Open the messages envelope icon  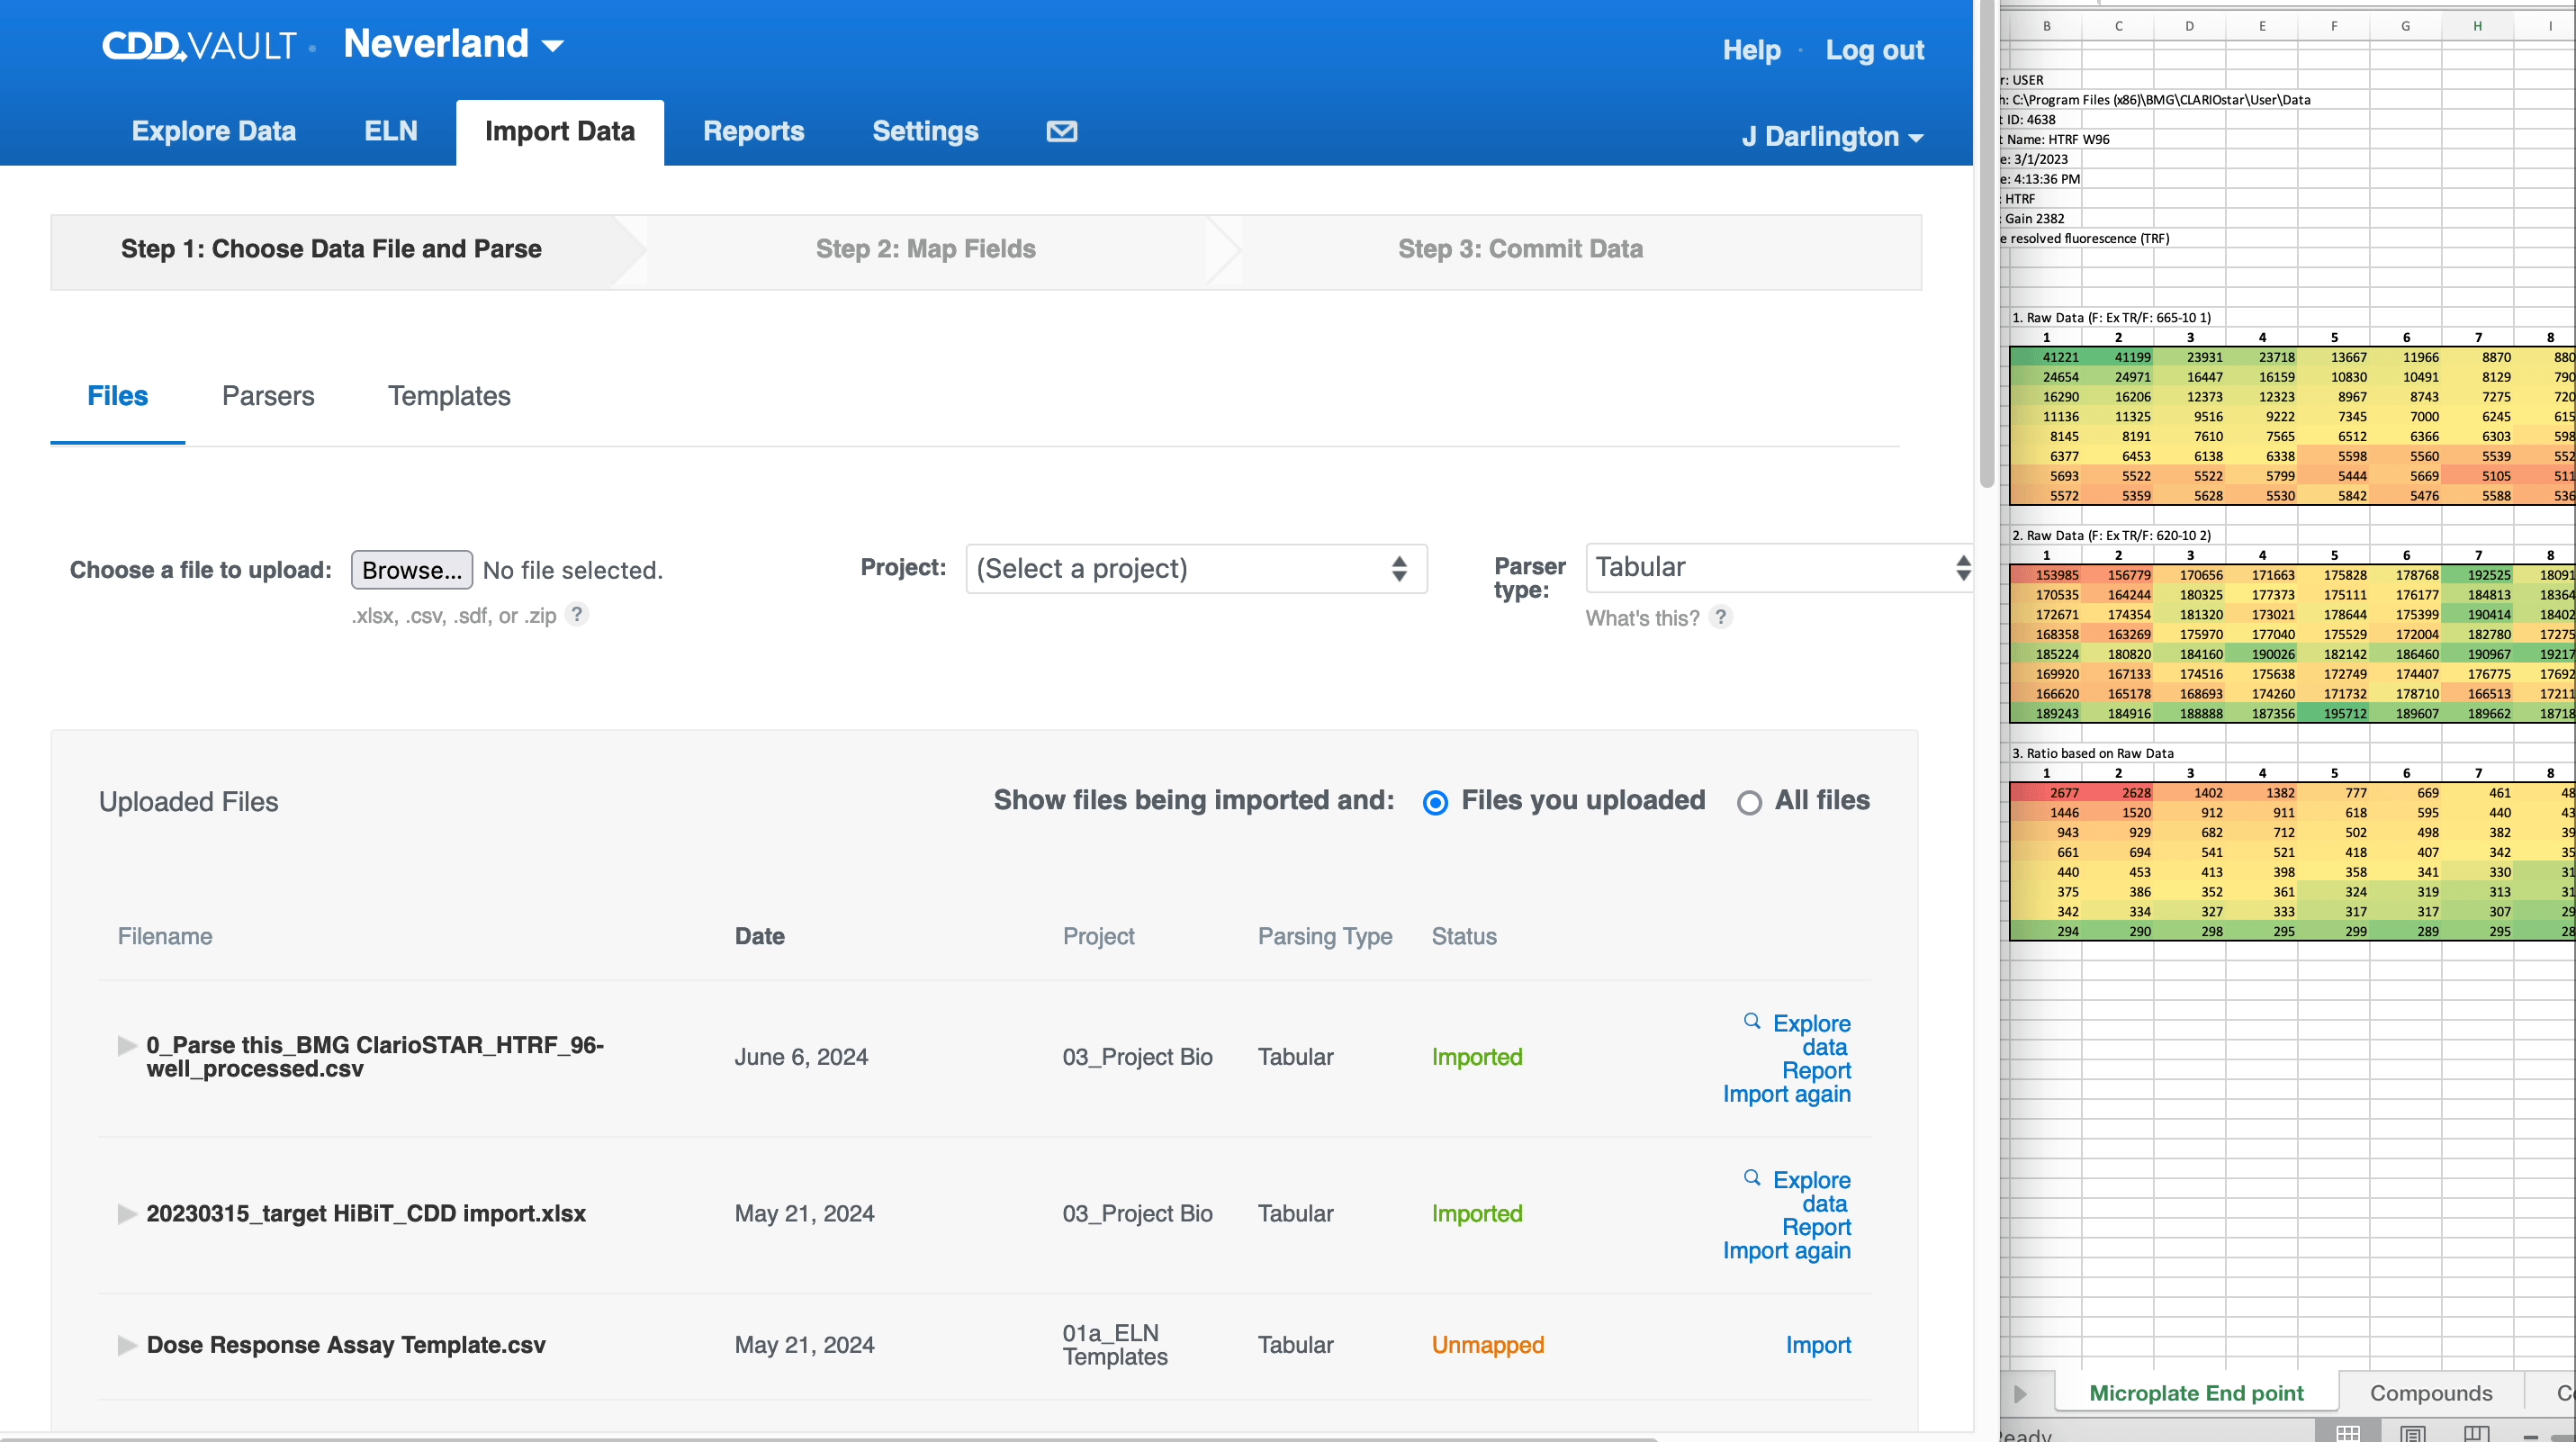pyautogui.click(x=1061, y=131)
